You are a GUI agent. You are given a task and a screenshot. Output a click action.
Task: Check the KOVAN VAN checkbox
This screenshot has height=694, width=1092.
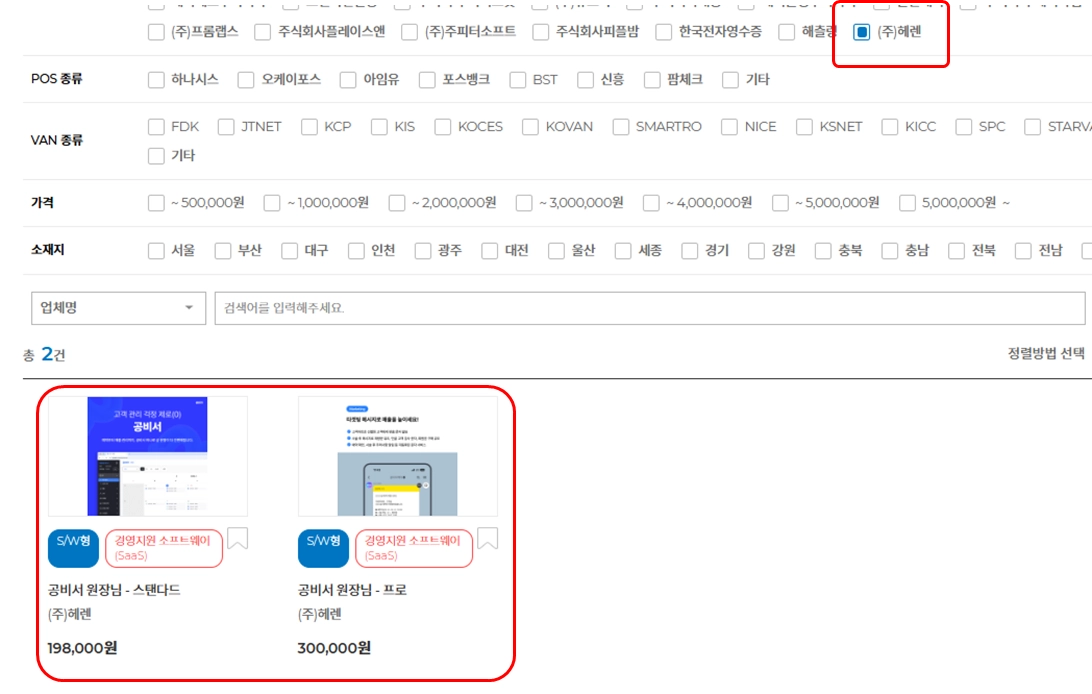tap(530, 127)
